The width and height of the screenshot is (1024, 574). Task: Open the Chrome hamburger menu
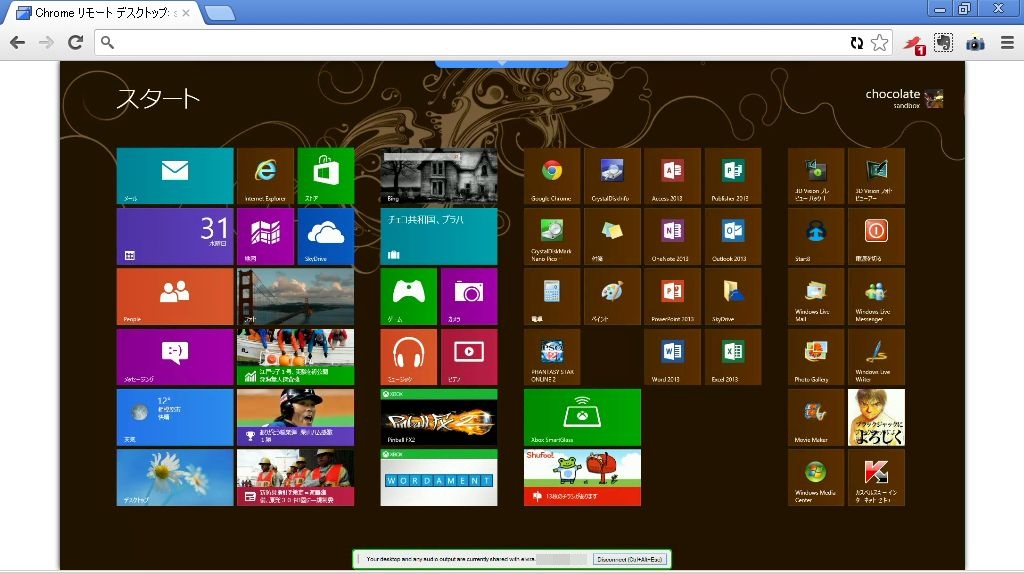tap(1007, 42)
